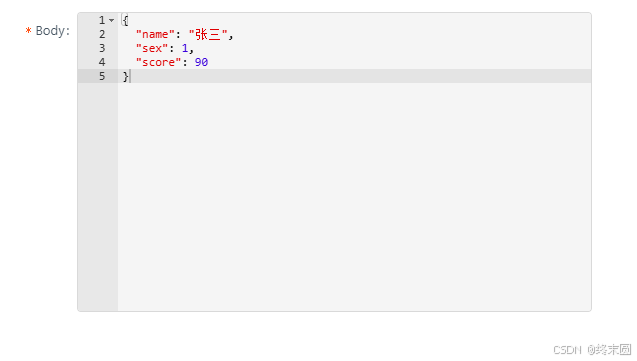This screenshot has height=361, width=637.
Task: Click the value 1 after "sex"
Action: (x=185, y=48)
